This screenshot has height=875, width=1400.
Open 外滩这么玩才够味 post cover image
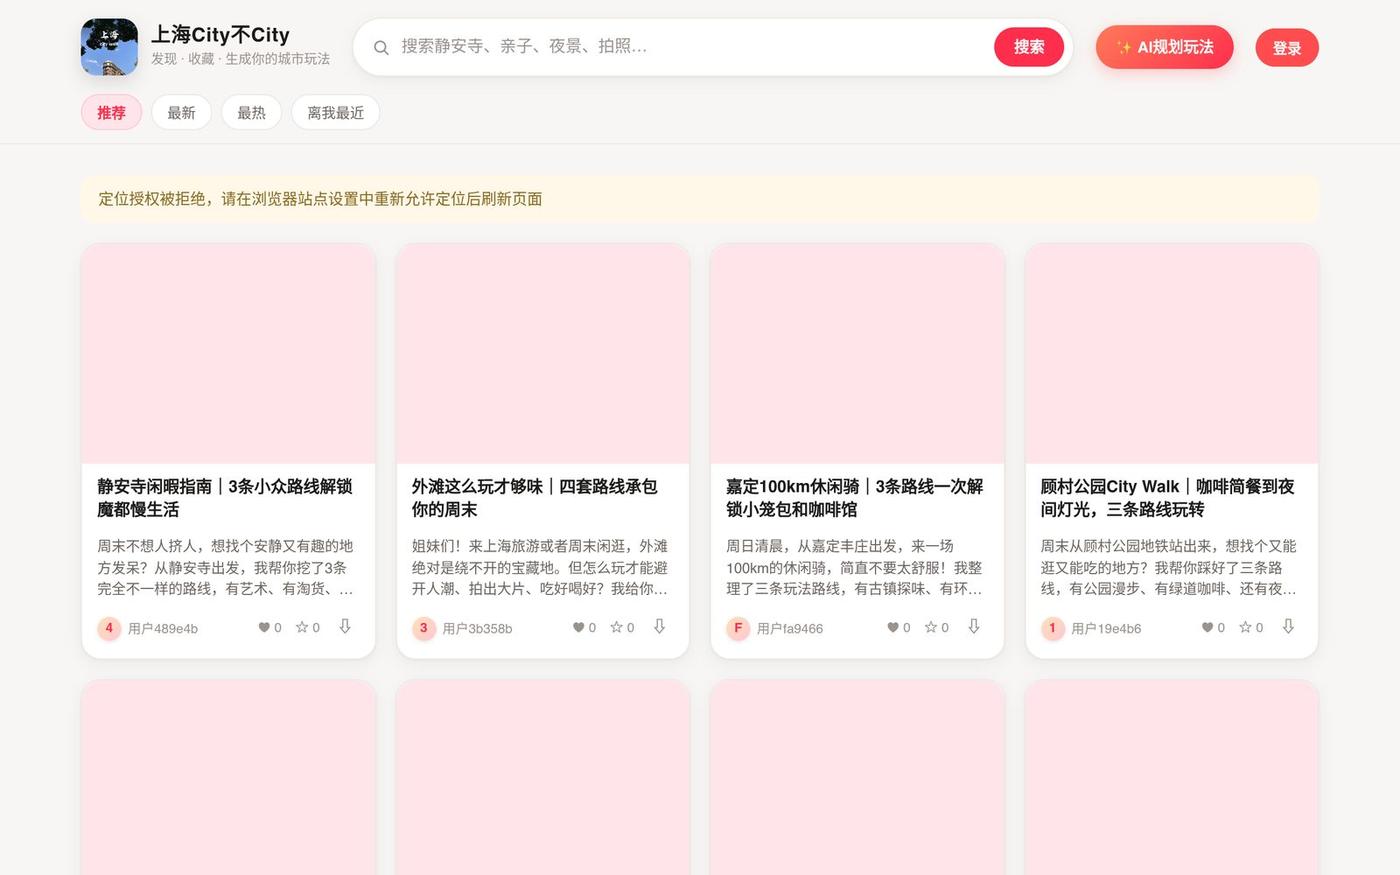[543, 354]
